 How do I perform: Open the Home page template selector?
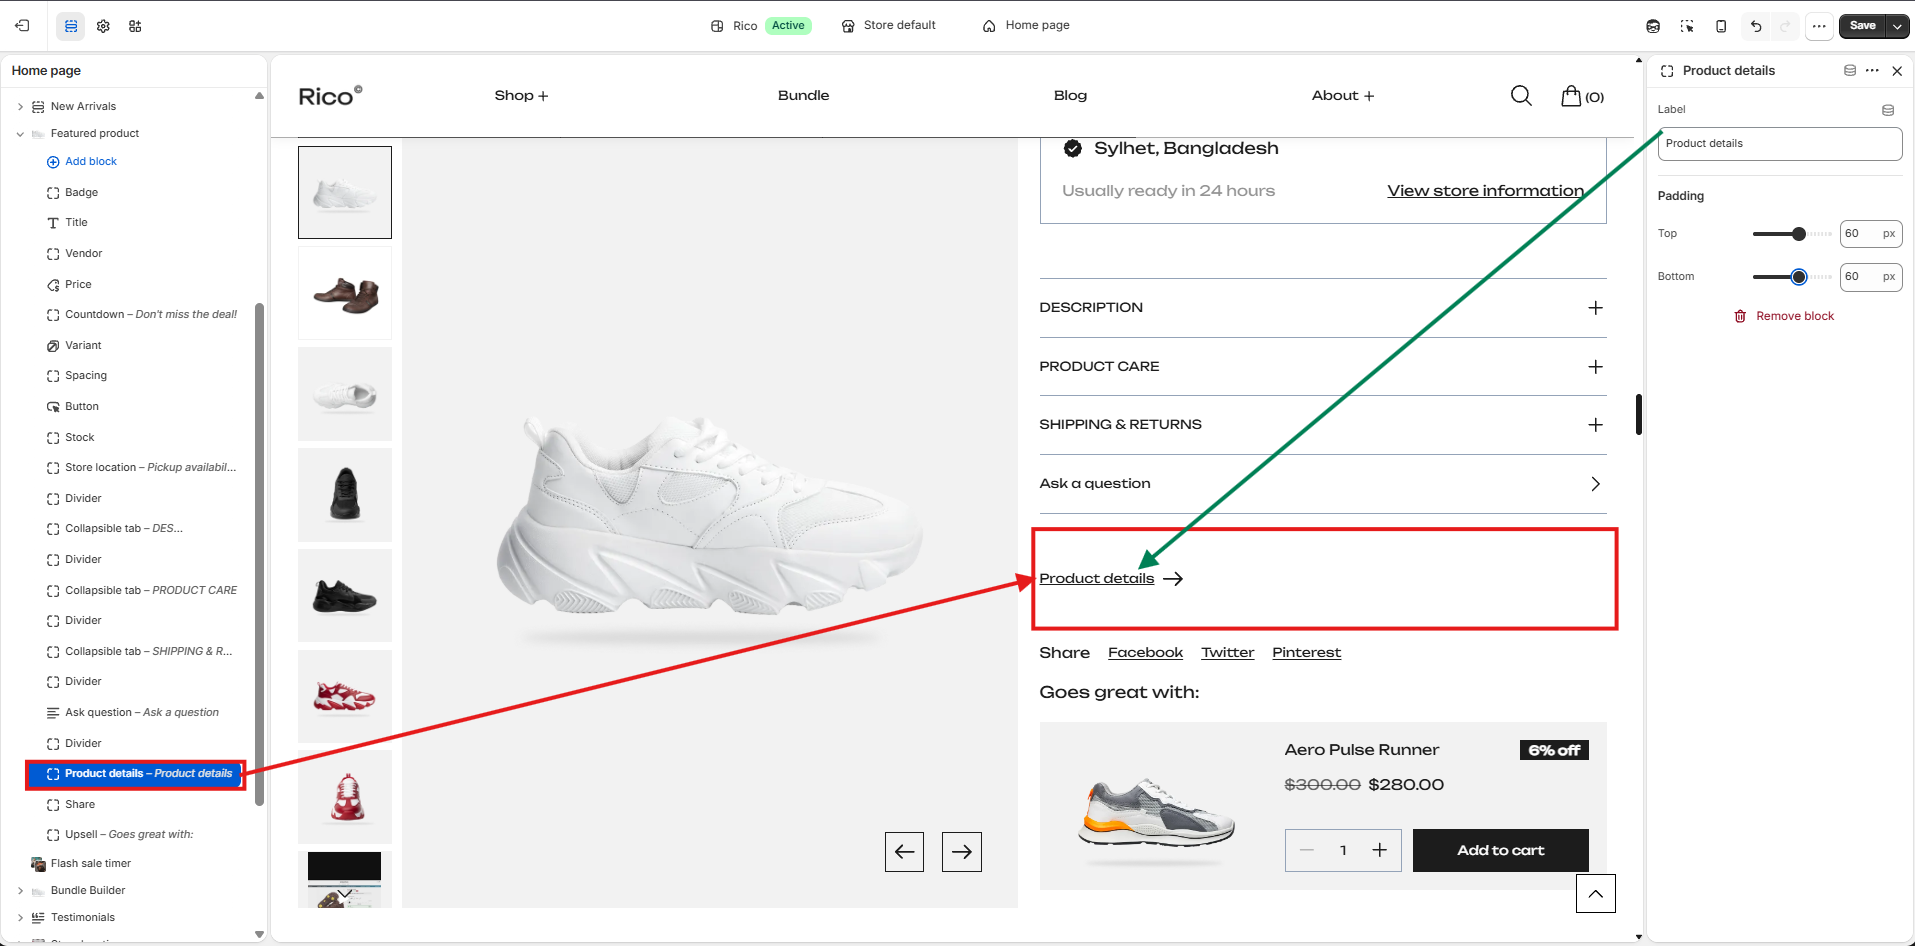pyautogui.click(x=1026, y=26)
